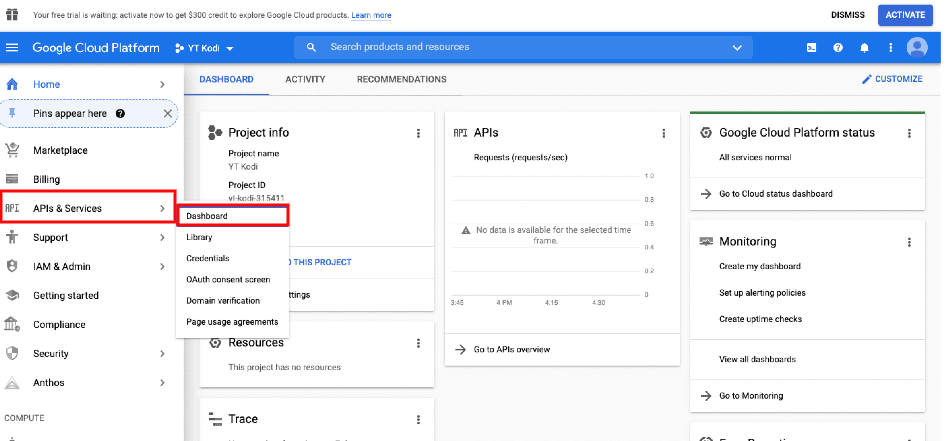
Task: Click the Activate free trial button
Action: (x=905, y=15)
